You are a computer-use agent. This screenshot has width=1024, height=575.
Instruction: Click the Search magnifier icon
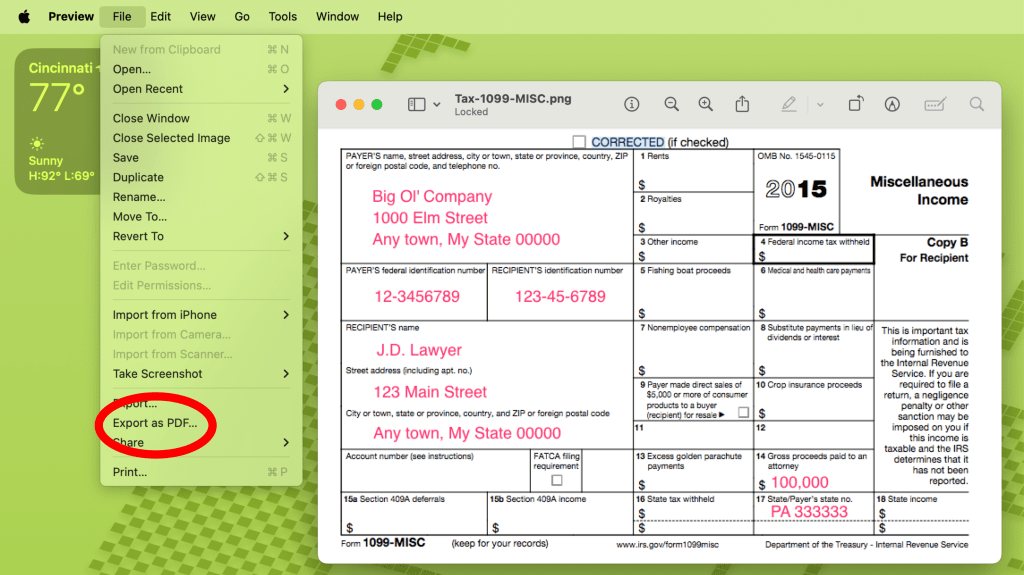click(977, 104)
